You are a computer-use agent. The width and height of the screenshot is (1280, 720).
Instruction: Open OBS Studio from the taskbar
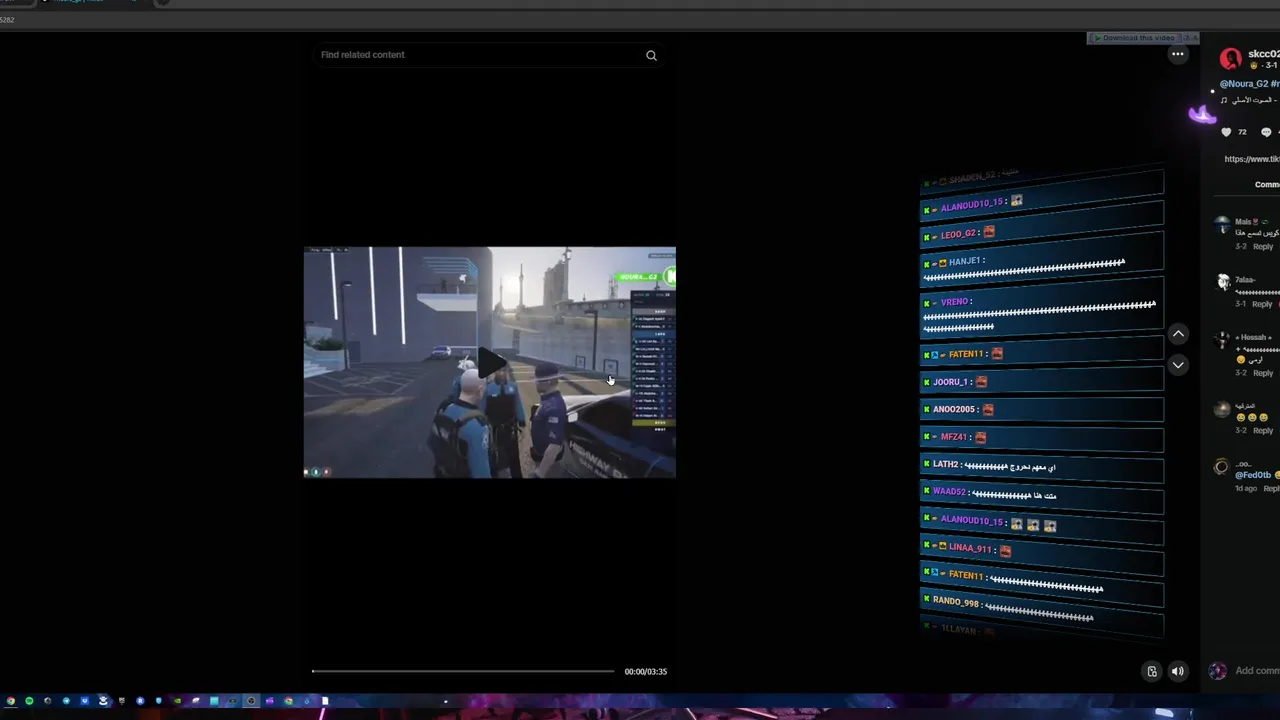click(x=251, y=701)
